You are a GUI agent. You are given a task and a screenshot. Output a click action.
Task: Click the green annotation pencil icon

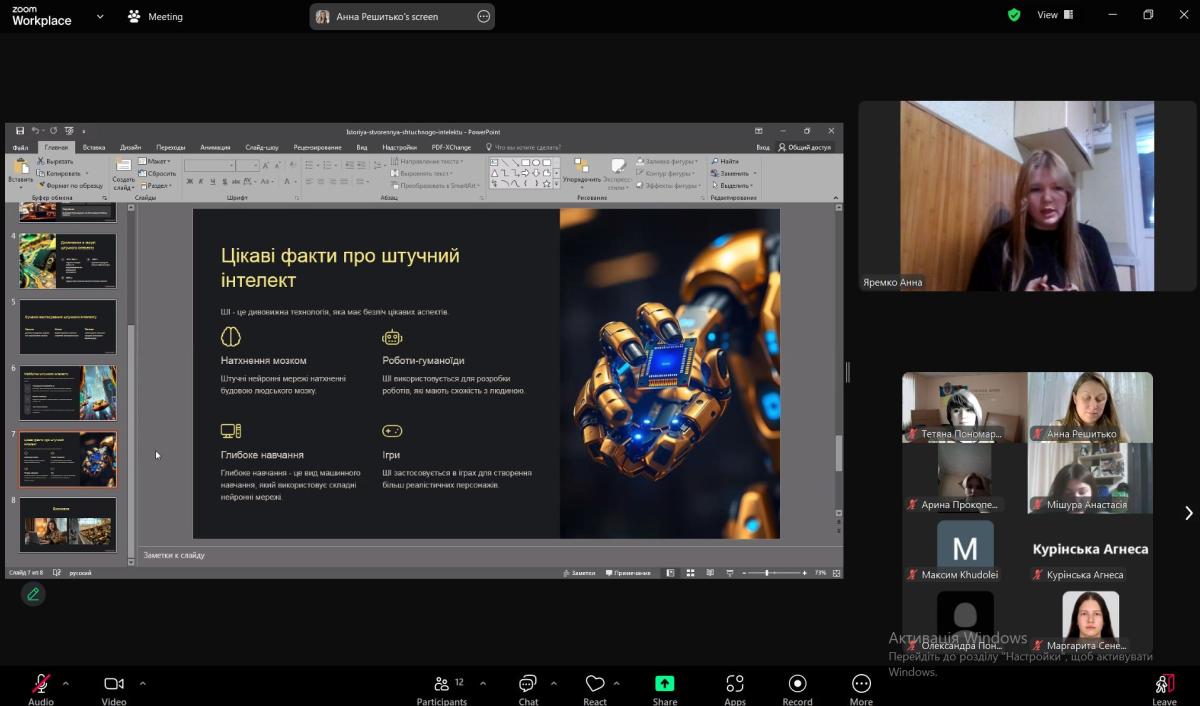pos(33,594)
